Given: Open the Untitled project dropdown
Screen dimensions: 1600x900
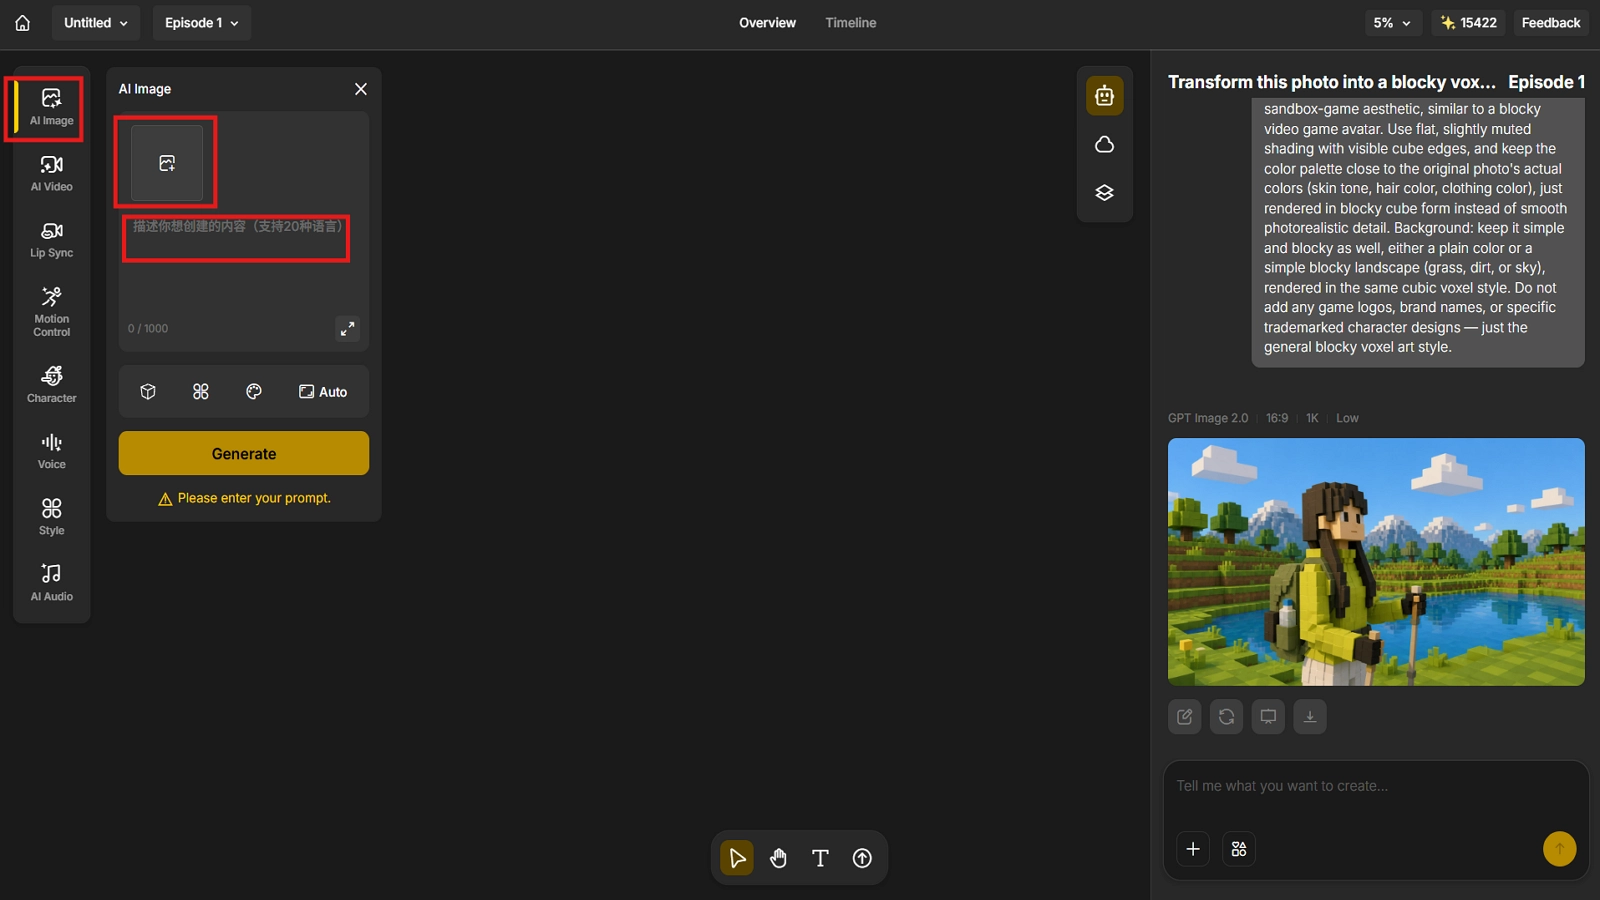Looking at the screenshot, I should 96,22.
